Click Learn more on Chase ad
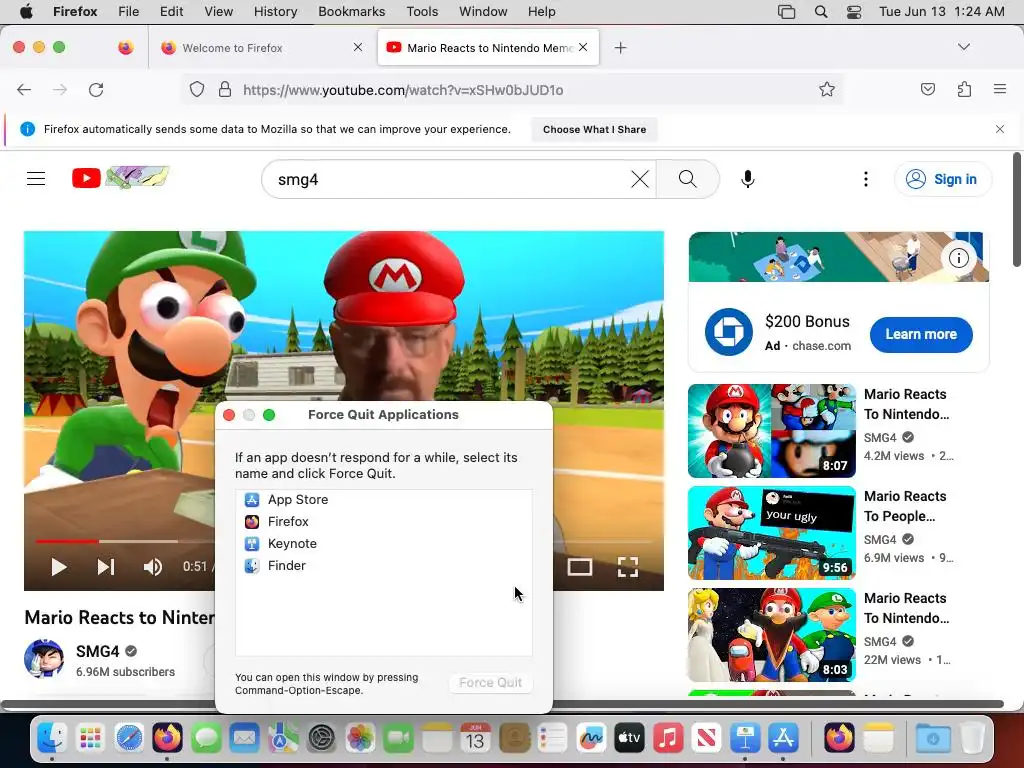This screenshot has height=768, width=1024. pyautogui.click(x=921, y=334)
